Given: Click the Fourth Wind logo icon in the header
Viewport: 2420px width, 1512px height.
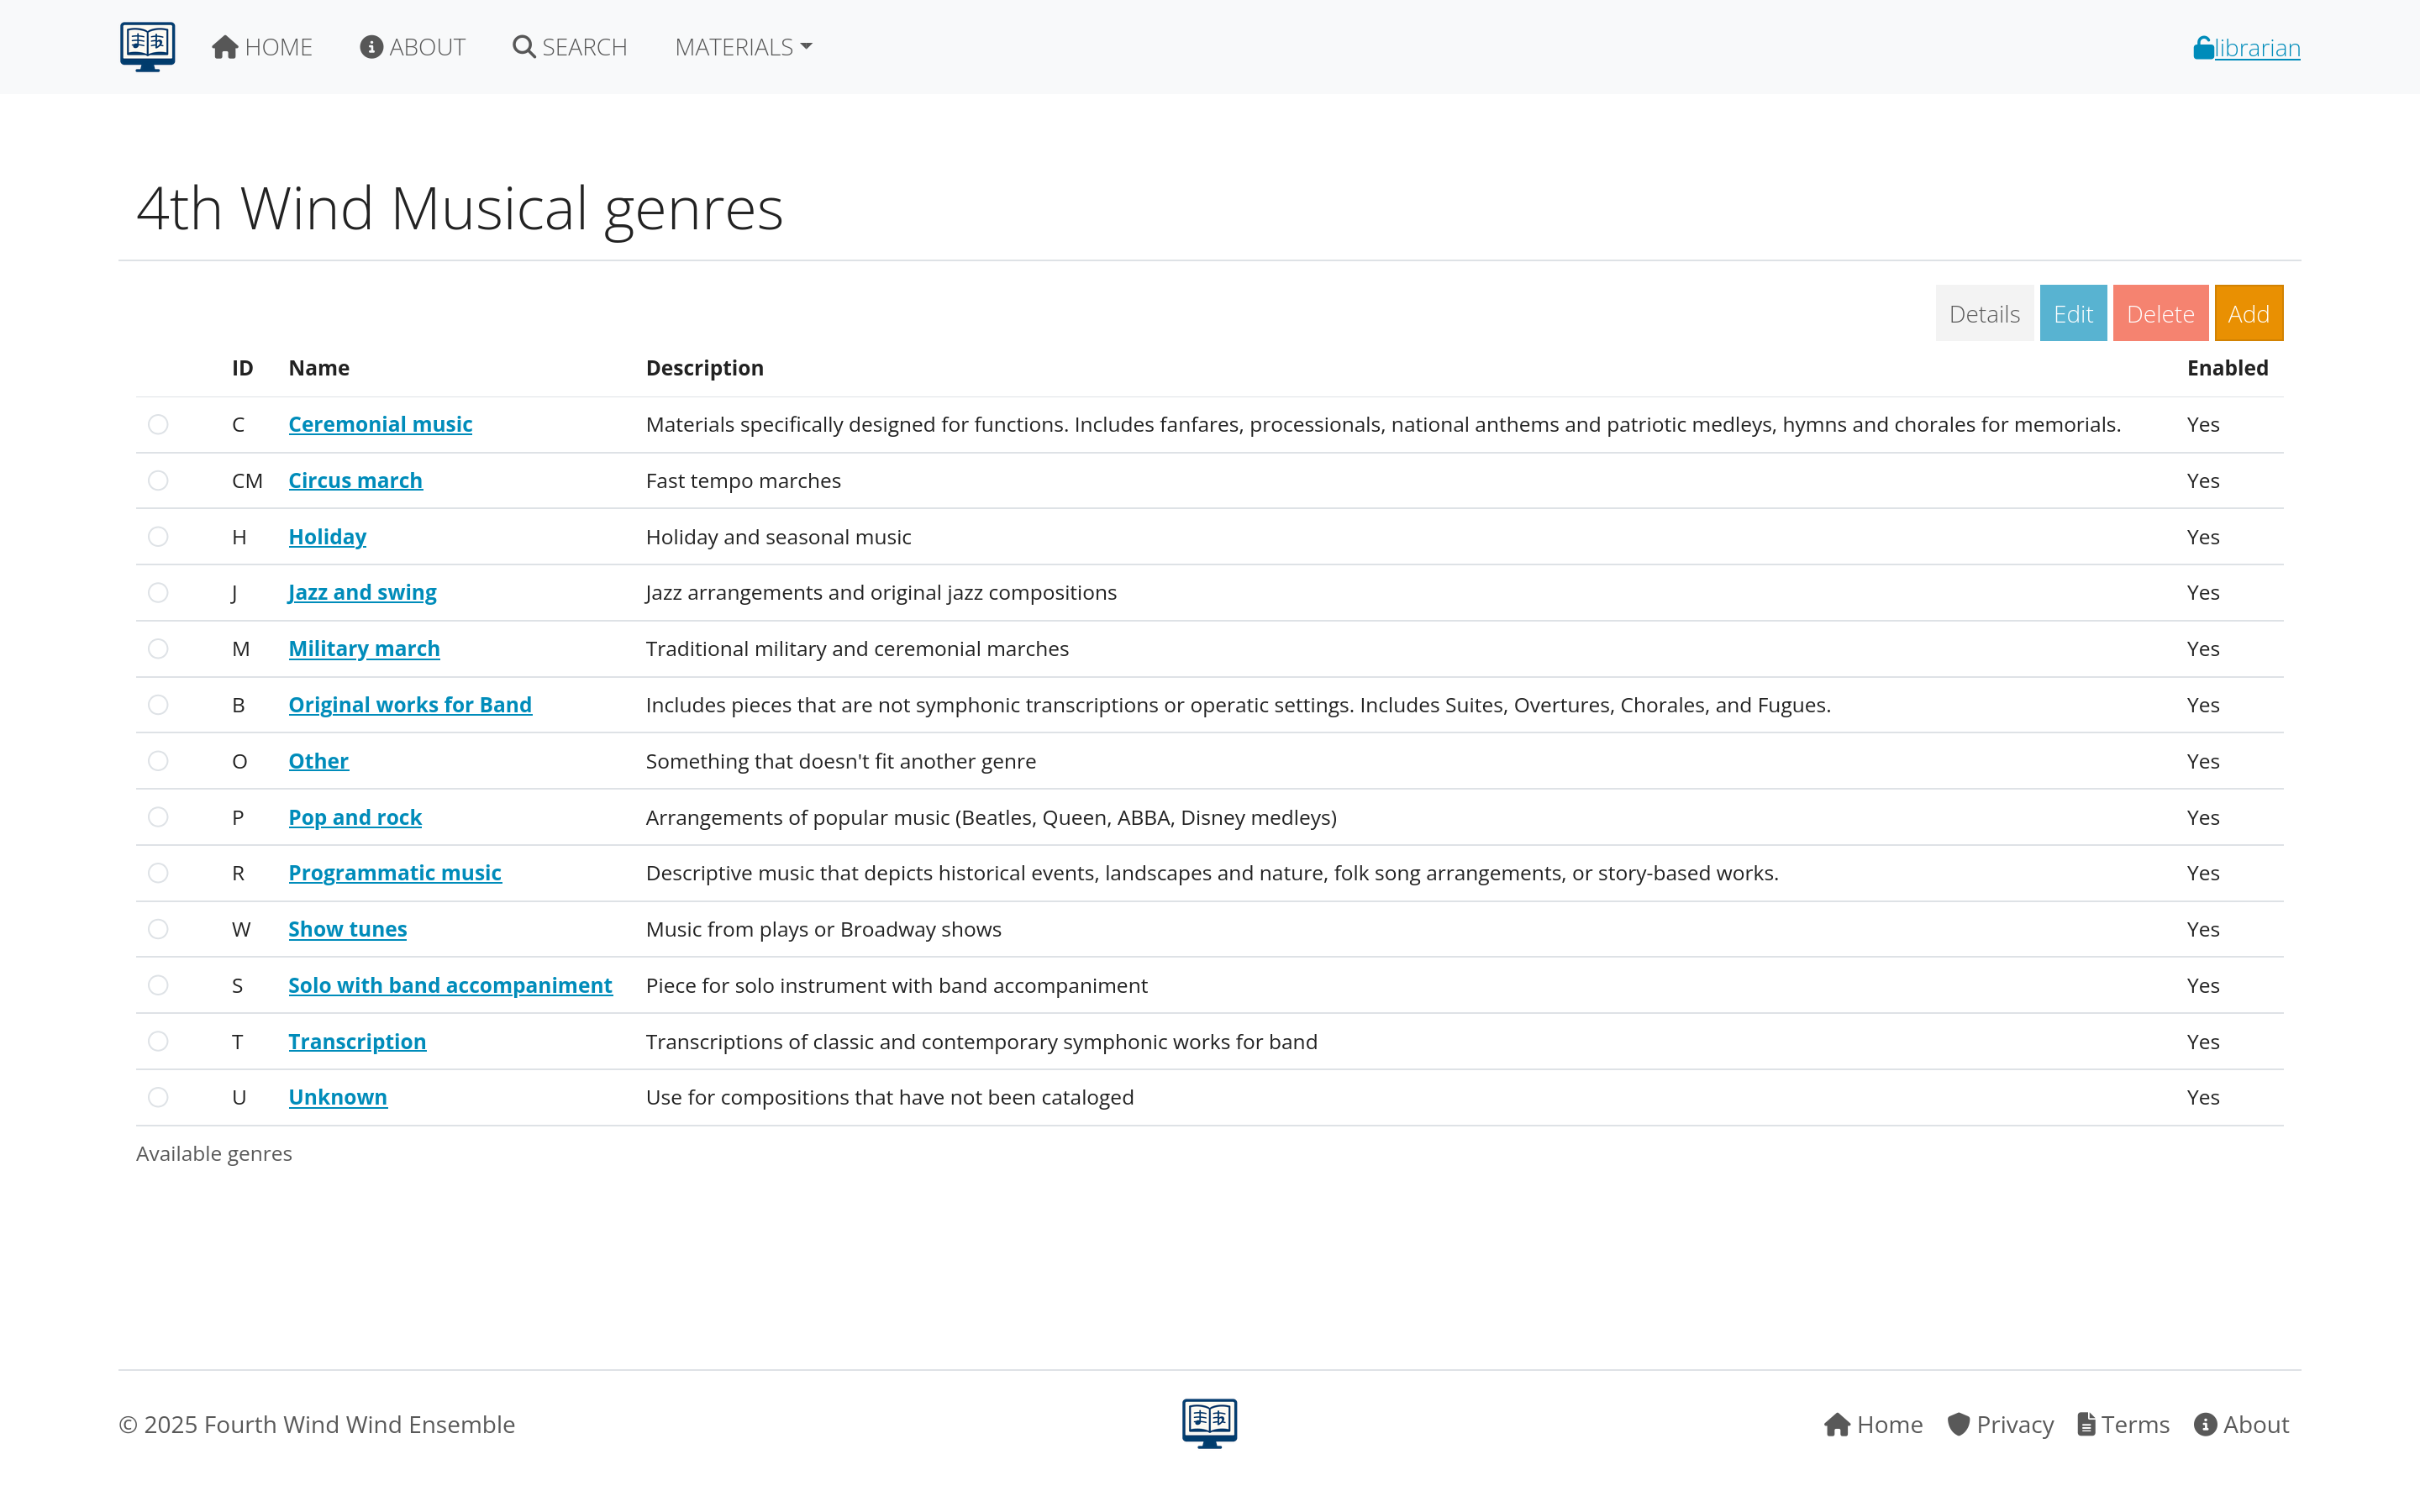Looking at the screenshot, I should [146, 46].
